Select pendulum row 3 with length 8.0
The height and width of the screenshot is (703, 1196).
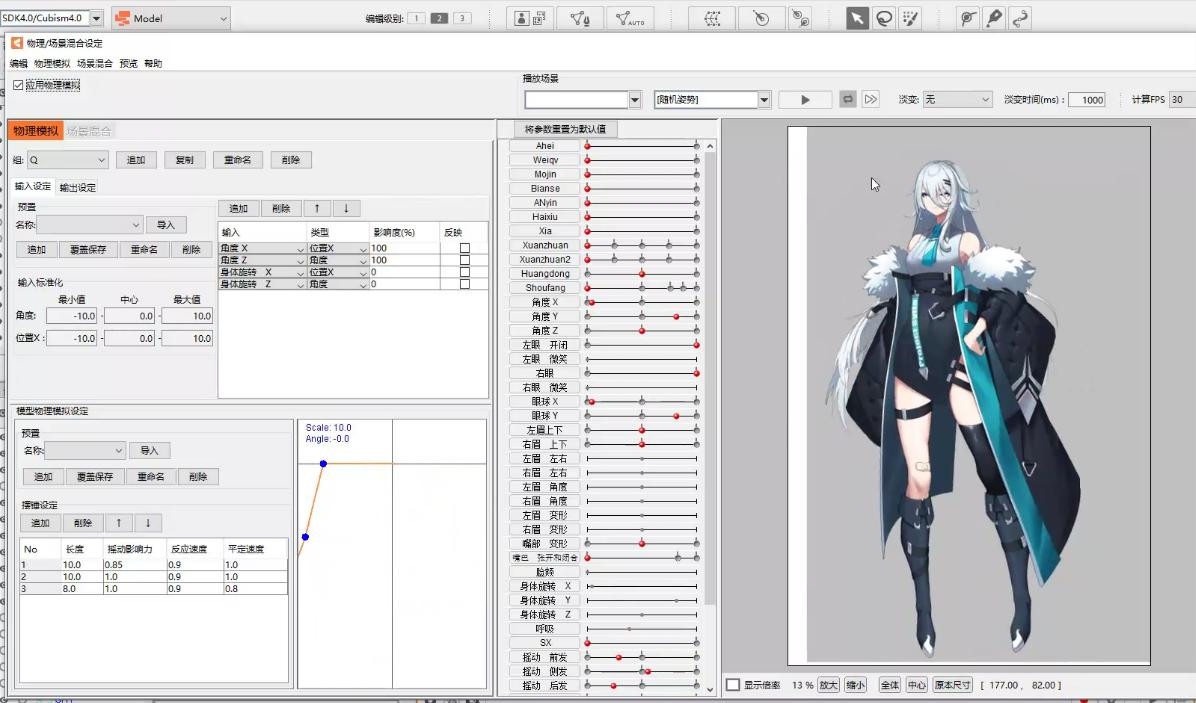(153, 589)
